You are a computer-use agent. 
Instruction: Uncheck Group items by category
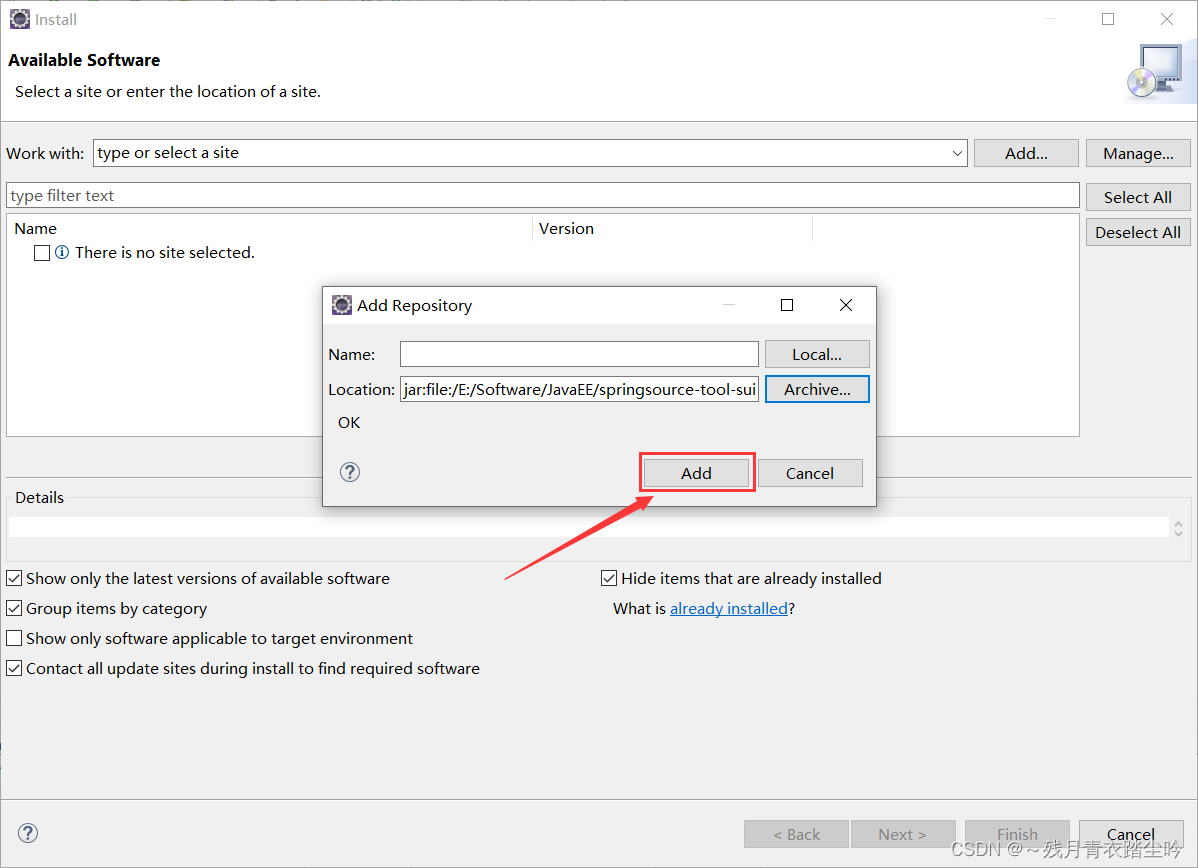14,608
